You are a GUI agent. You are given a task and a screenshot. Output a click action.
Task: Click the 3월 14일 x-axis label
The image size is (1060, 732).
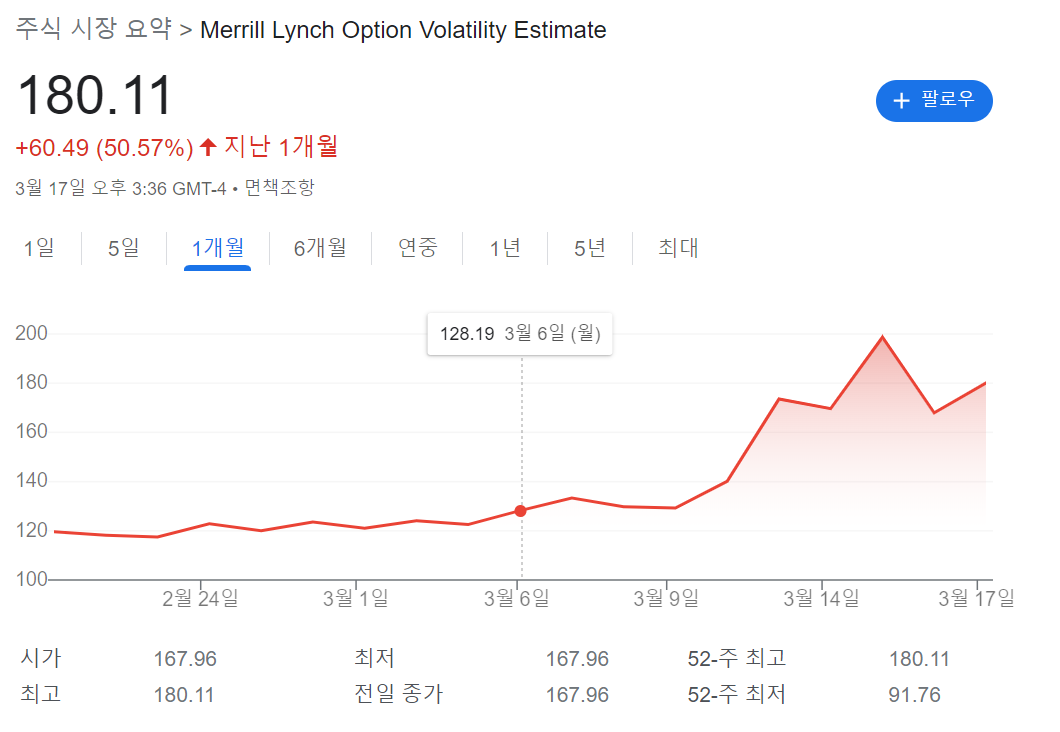(x=821, y=598)
